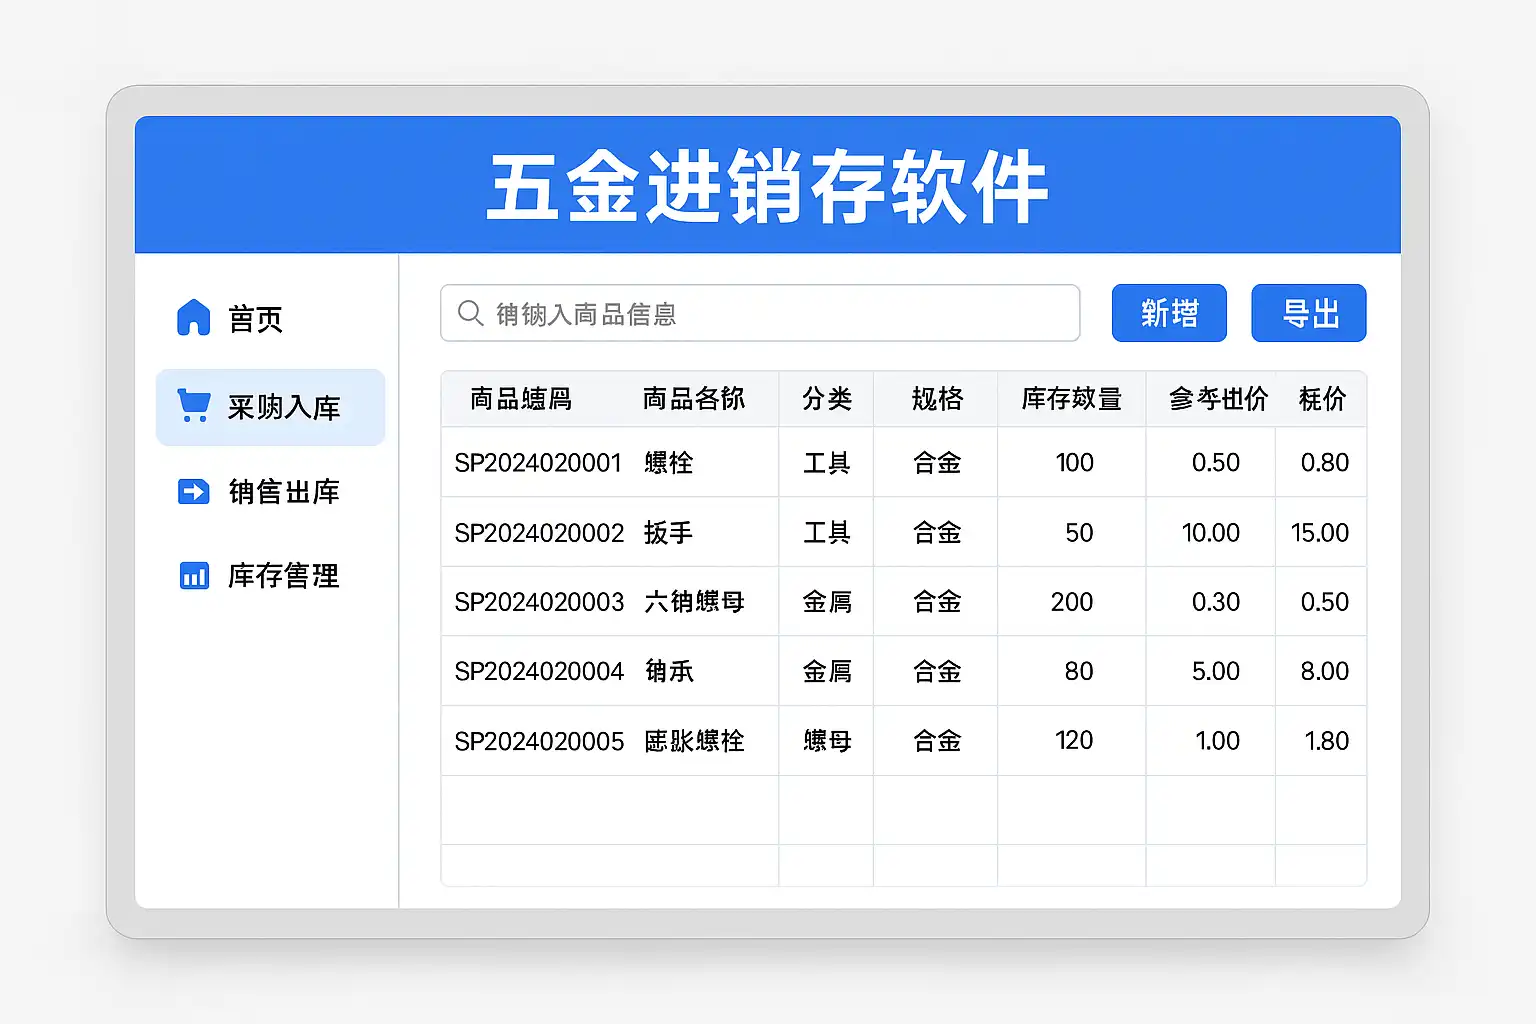Screen dimensions: 1536x1024
Task: Go to 库存管理 section
Action: pos(284,576)
